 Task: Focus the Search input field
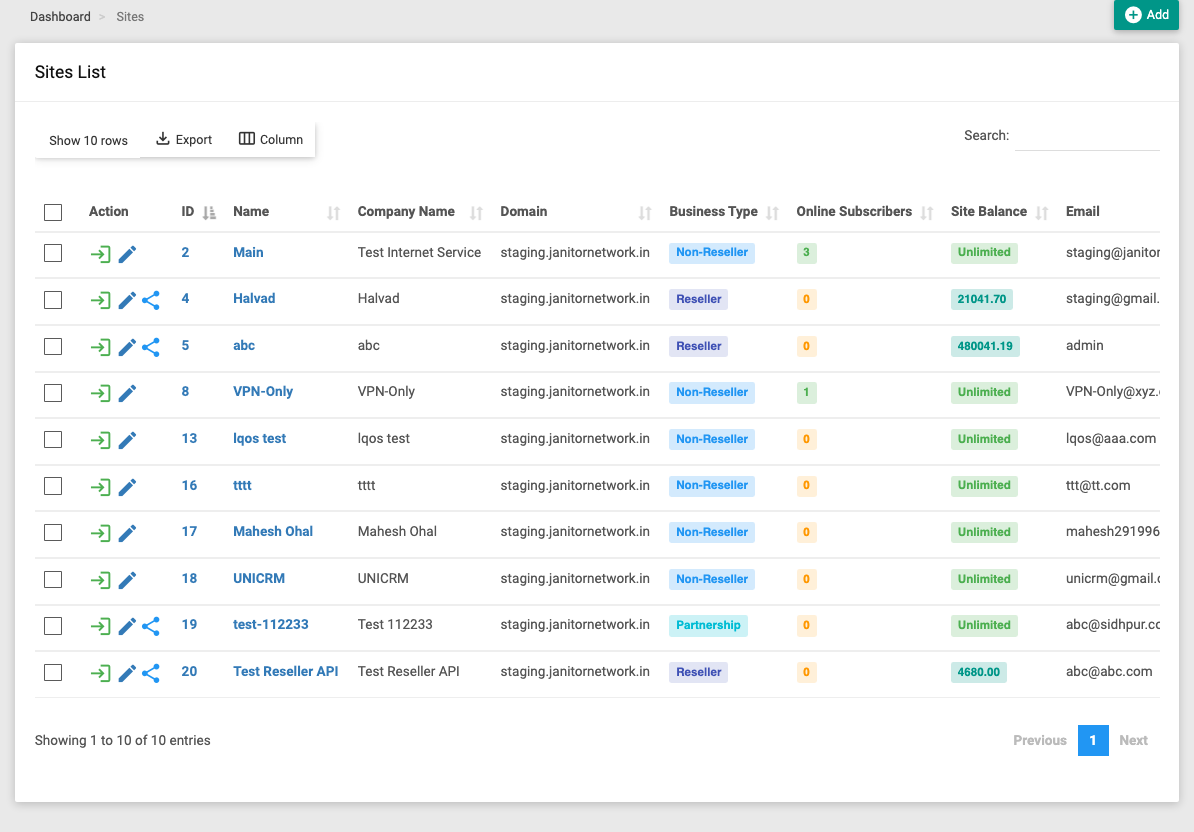coord(1087,135)
